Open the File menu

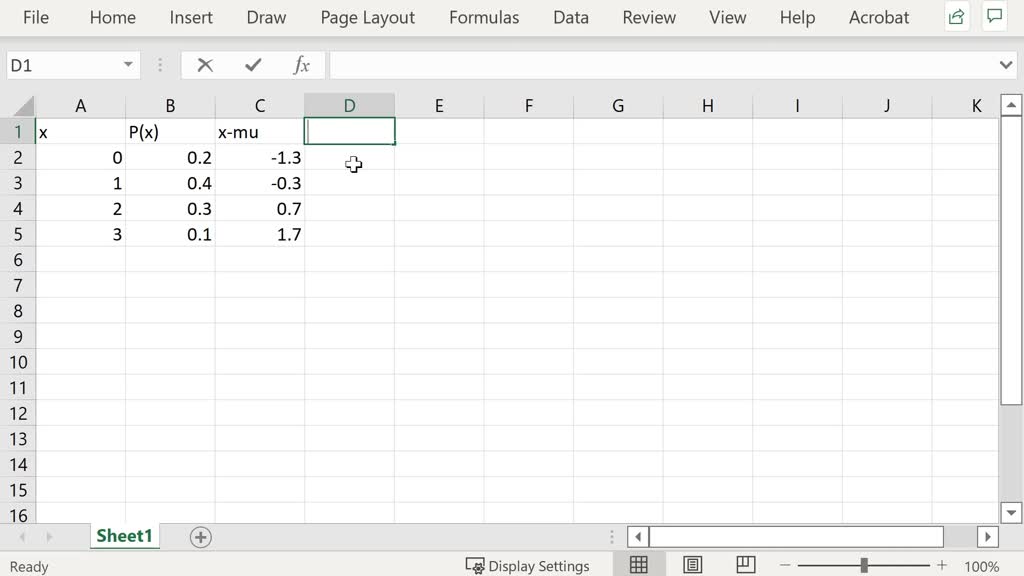[36, 18]
